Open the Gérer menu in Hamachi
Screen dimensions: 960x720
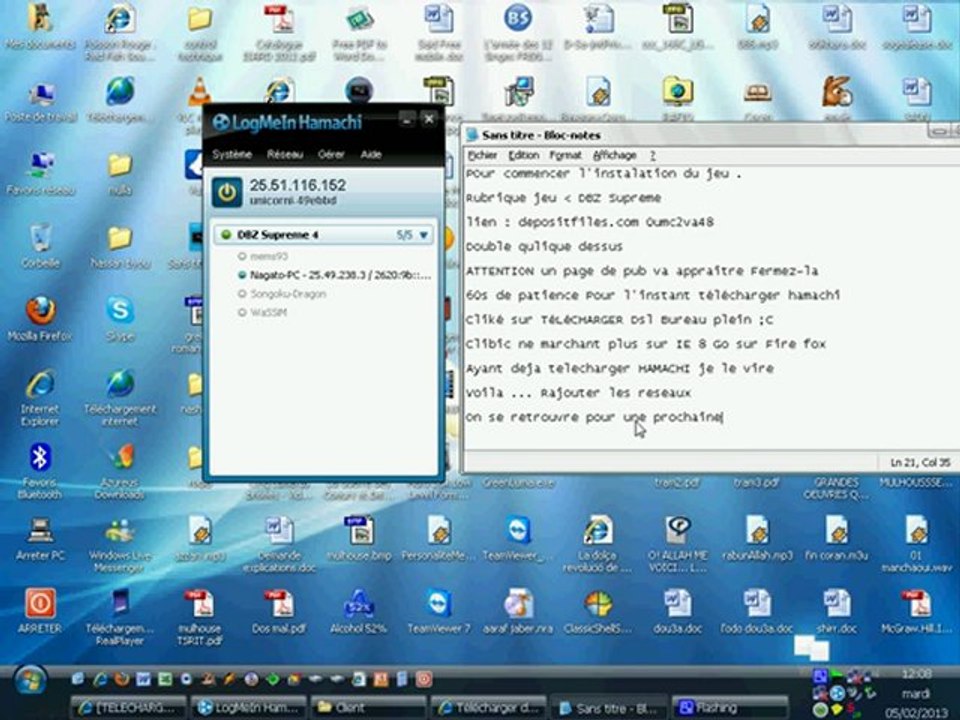(x=331, y=154)
